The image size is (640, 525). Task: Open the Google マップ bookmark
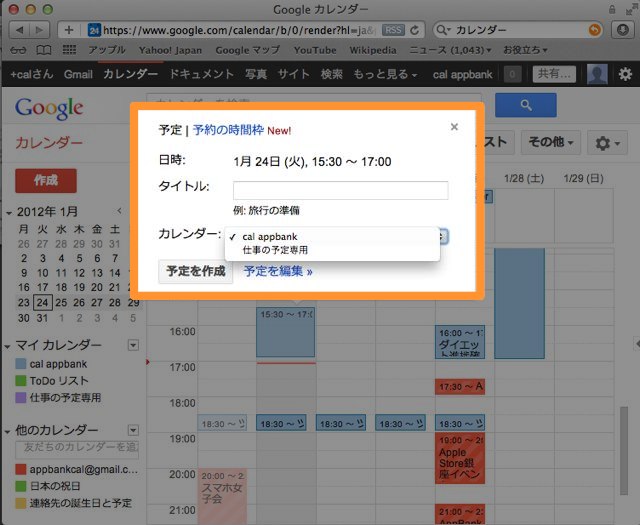248,50
